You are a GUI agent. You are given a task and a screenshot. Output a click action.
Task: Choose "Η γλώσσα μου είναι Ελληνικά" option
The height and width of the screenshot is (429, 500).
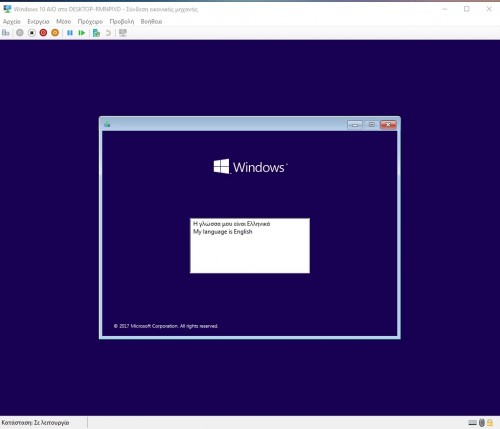click(x=232, y=224)
